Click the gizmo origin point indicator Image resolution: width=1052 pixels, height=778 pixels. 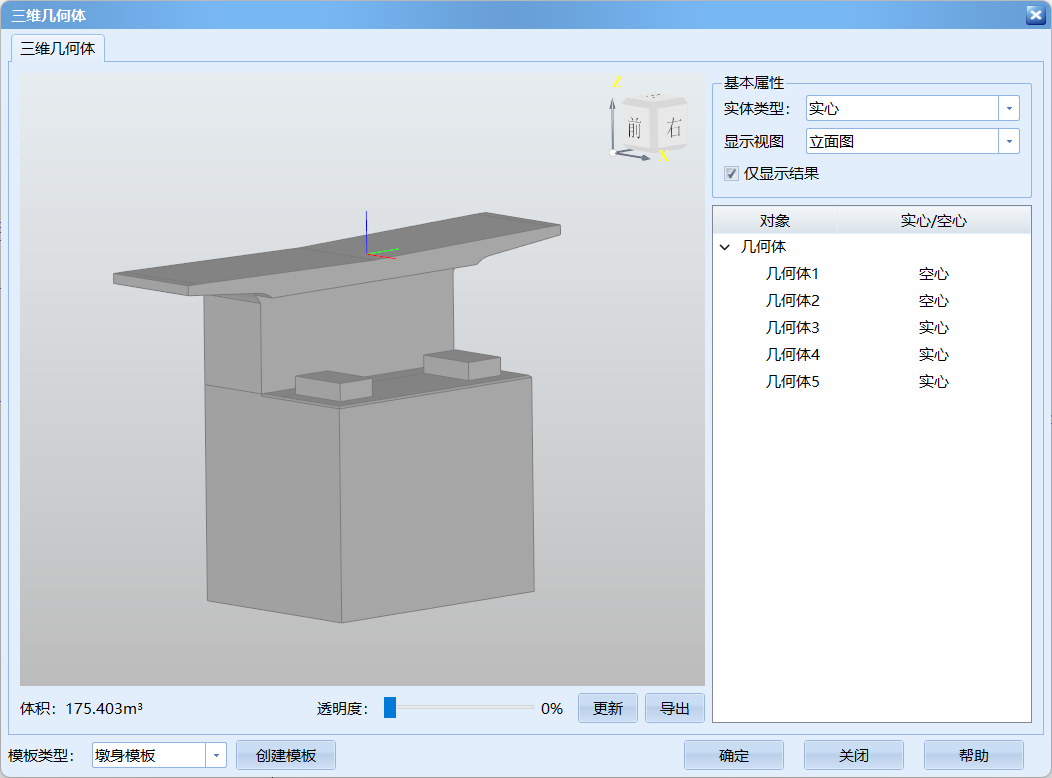coord(613,153)
